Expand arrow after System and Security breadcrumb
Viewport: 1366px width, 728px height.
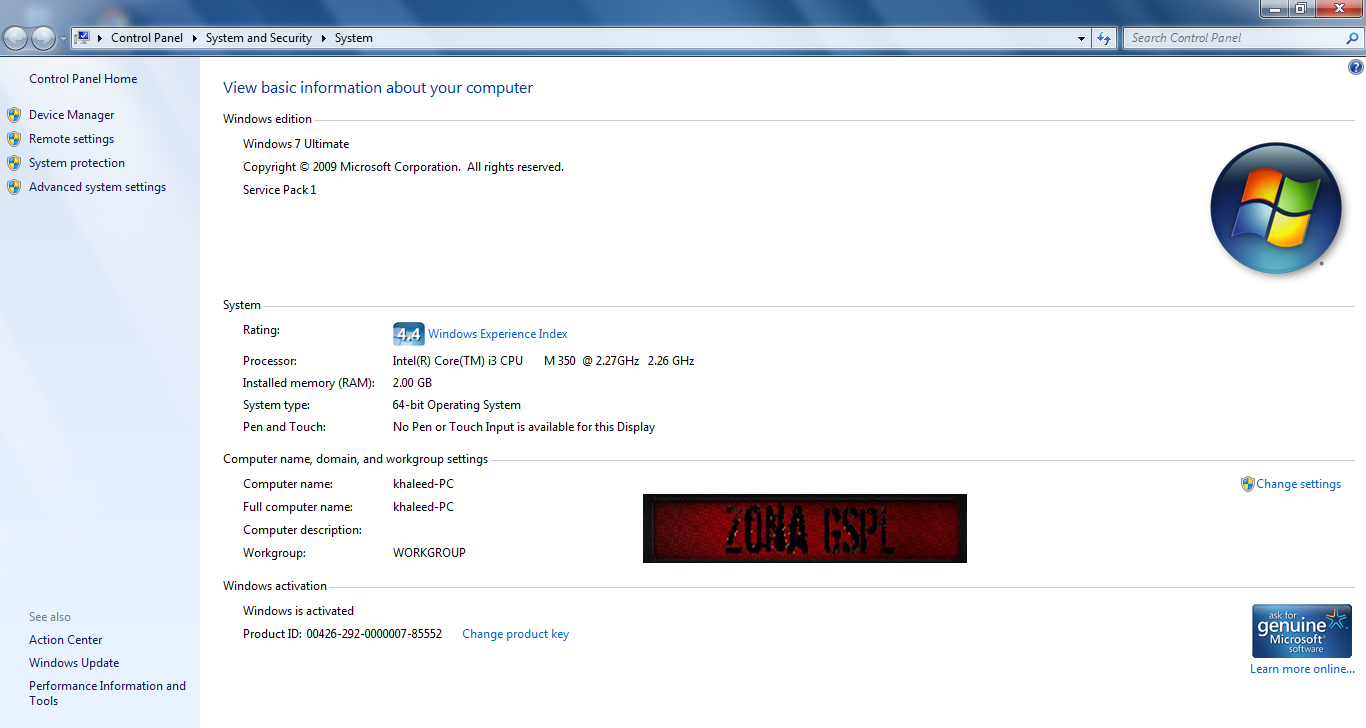[x=324, y=38]
